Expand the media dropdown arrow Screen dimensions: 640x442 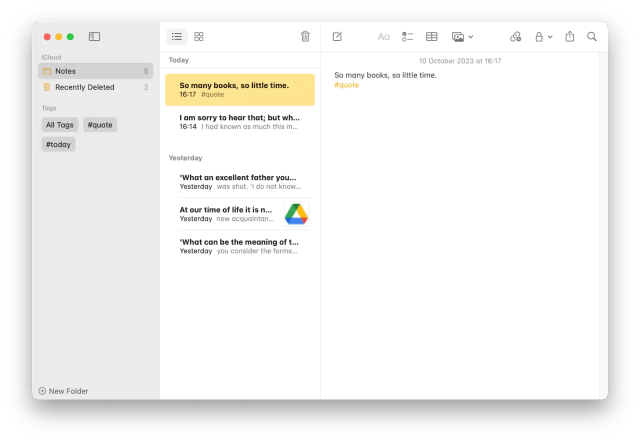(471, 37)
